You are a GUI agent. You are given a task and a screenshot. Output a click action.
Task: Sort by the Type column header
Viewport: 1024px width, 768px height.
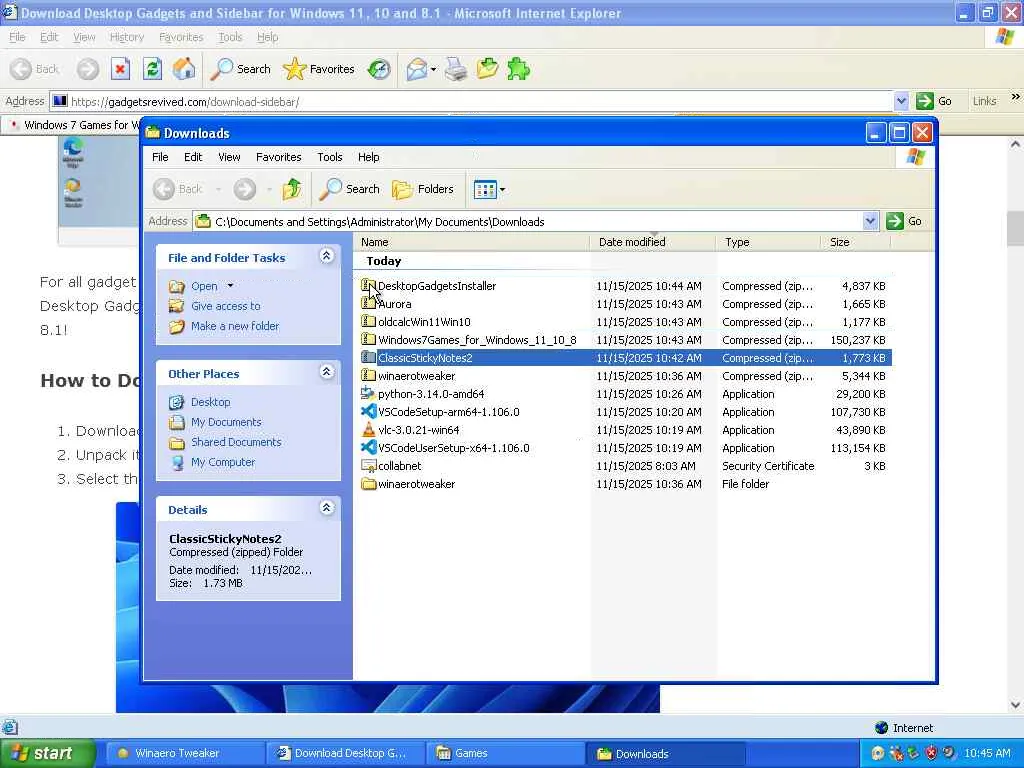click(x=767, y=242)
